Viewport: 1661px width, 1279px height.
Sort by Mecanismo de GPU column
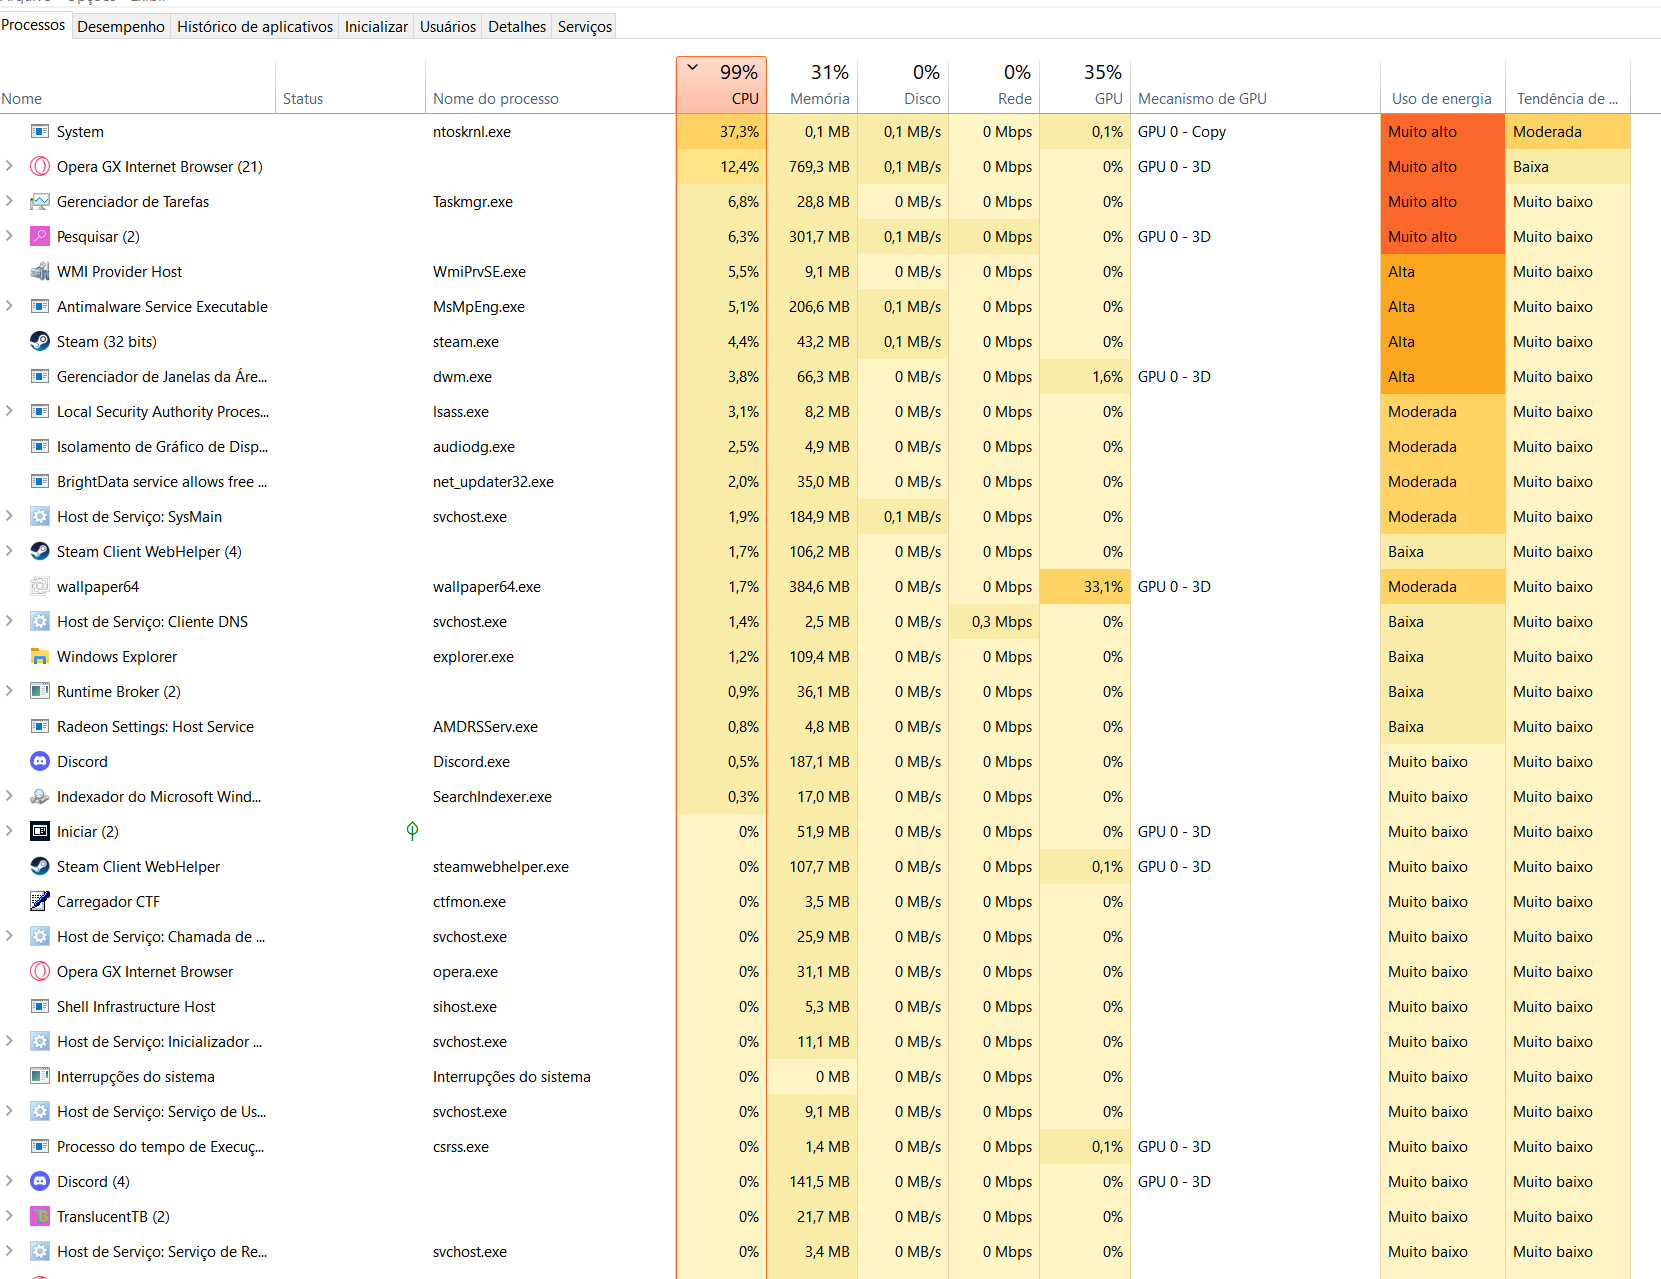coord(1255,85)
